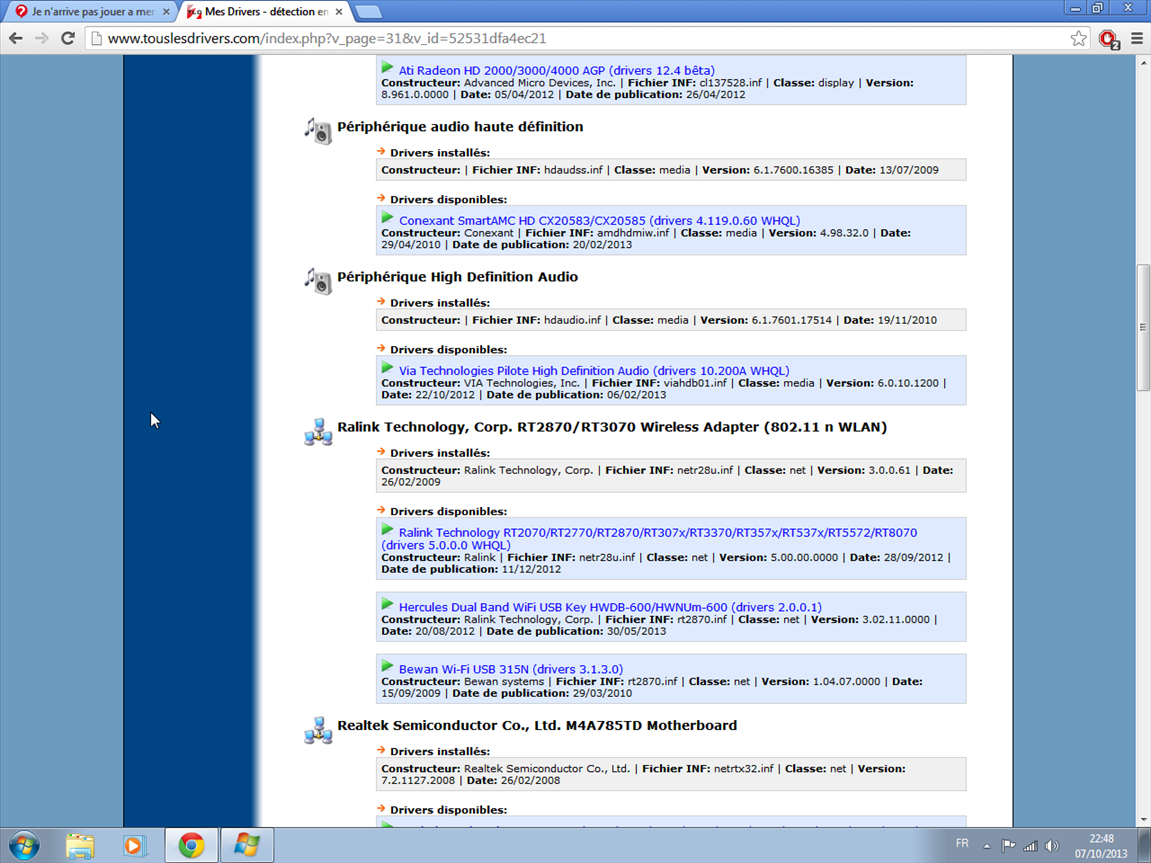Click speaker icon beside Périphérique audio haute définition
The image size is (1151, 863).
[x=318, y=130]
